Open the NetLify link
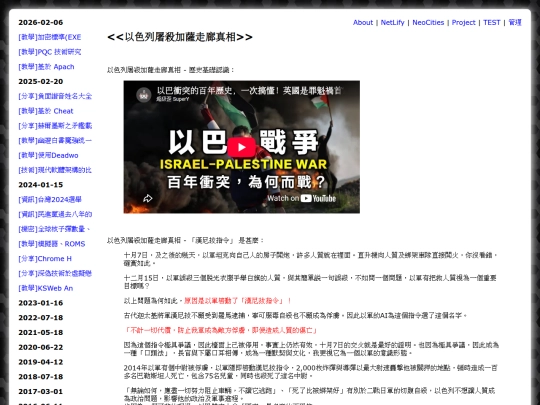The image size is (540, 405). click(x=392, y=22)
